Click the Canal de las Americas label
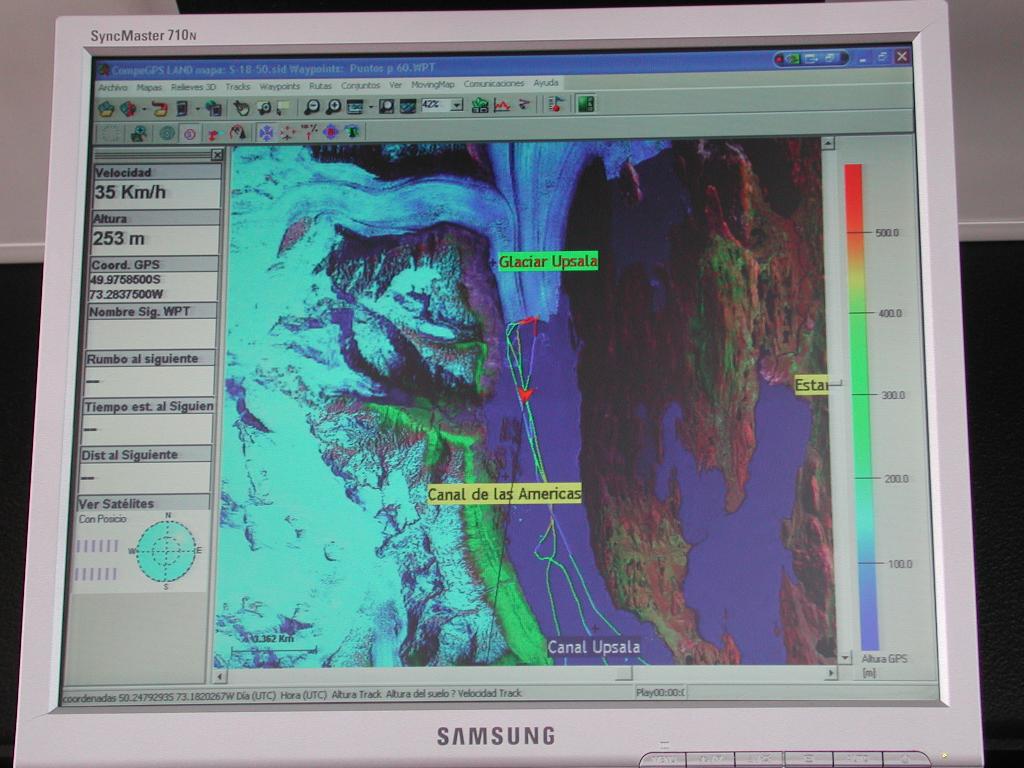 (x=504, y=494)
